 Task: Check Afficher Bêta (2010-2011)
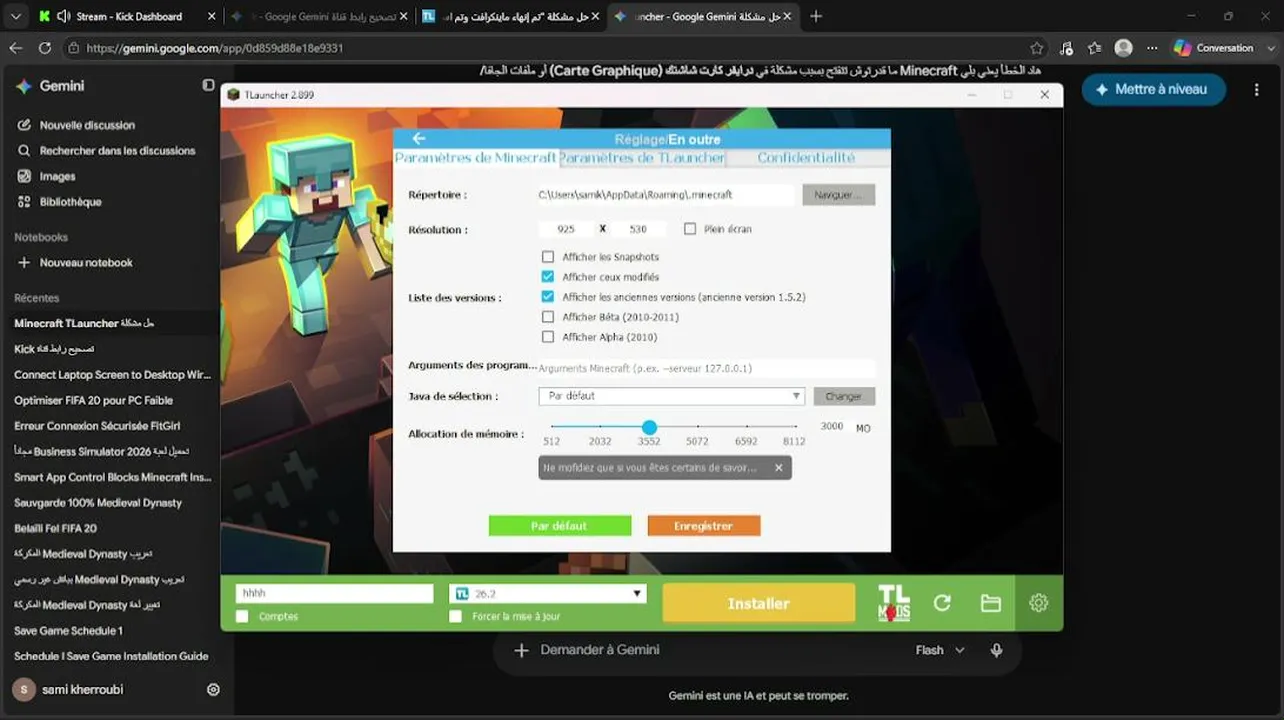click(x=548, y=317)
